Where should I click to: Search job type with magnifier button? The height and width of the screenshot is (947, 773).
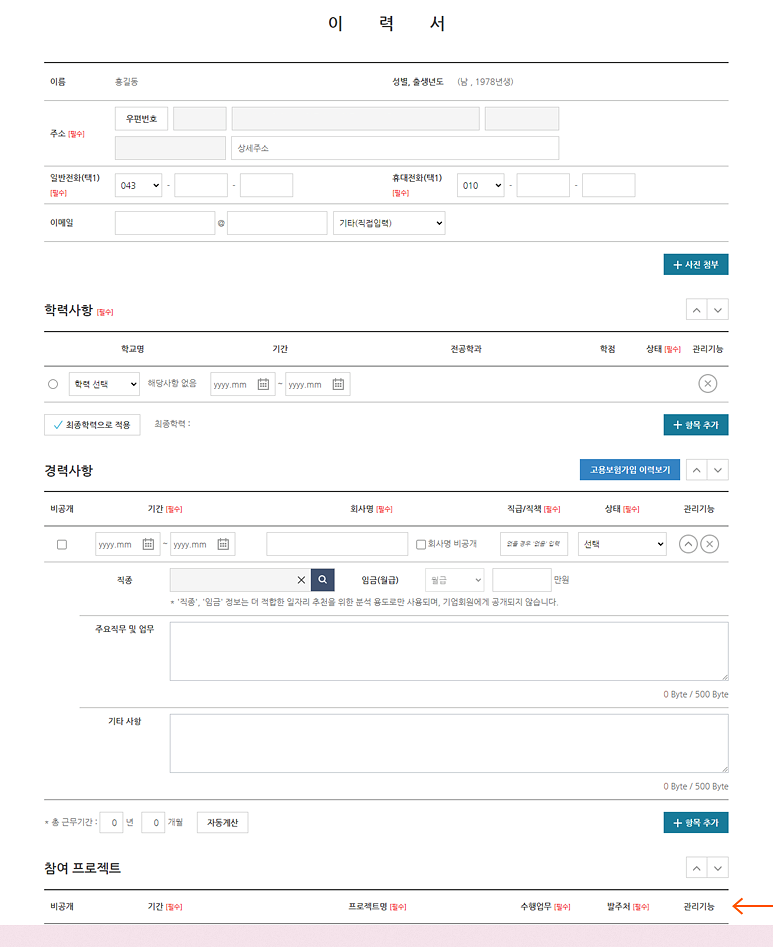tap(322, 580)
